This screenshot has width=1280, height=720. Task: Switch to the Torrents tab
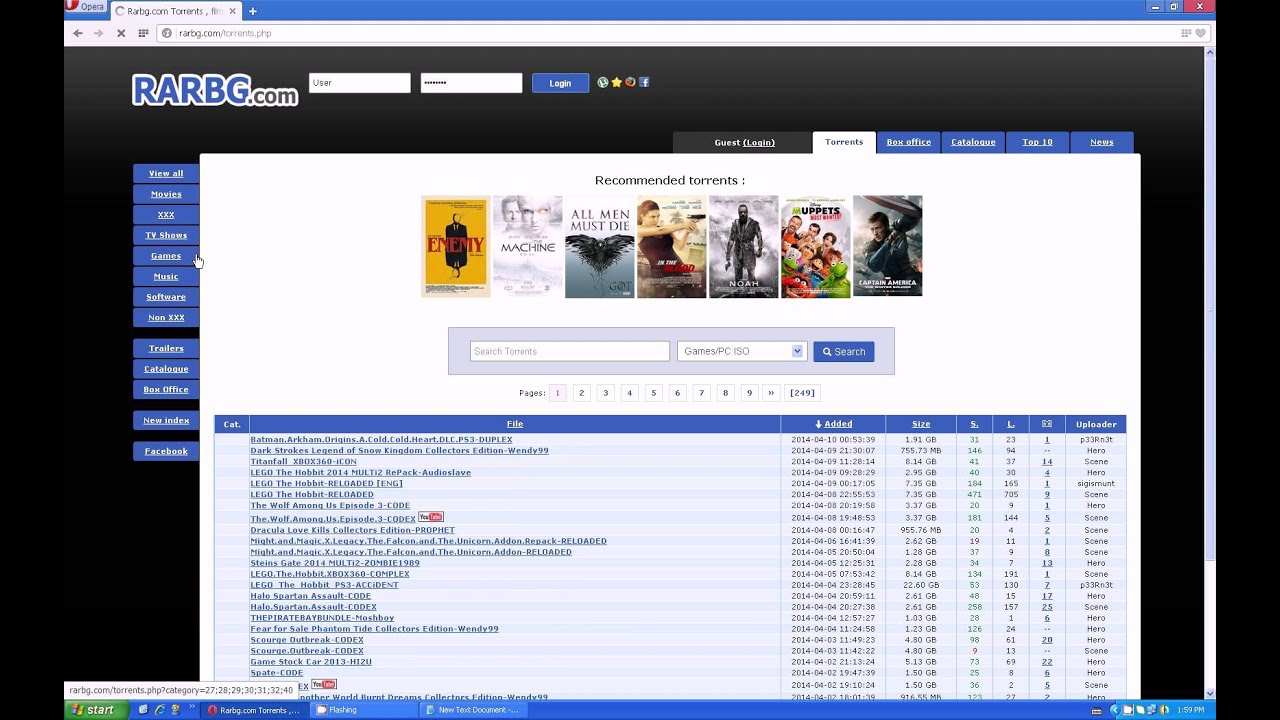[844, 142]
